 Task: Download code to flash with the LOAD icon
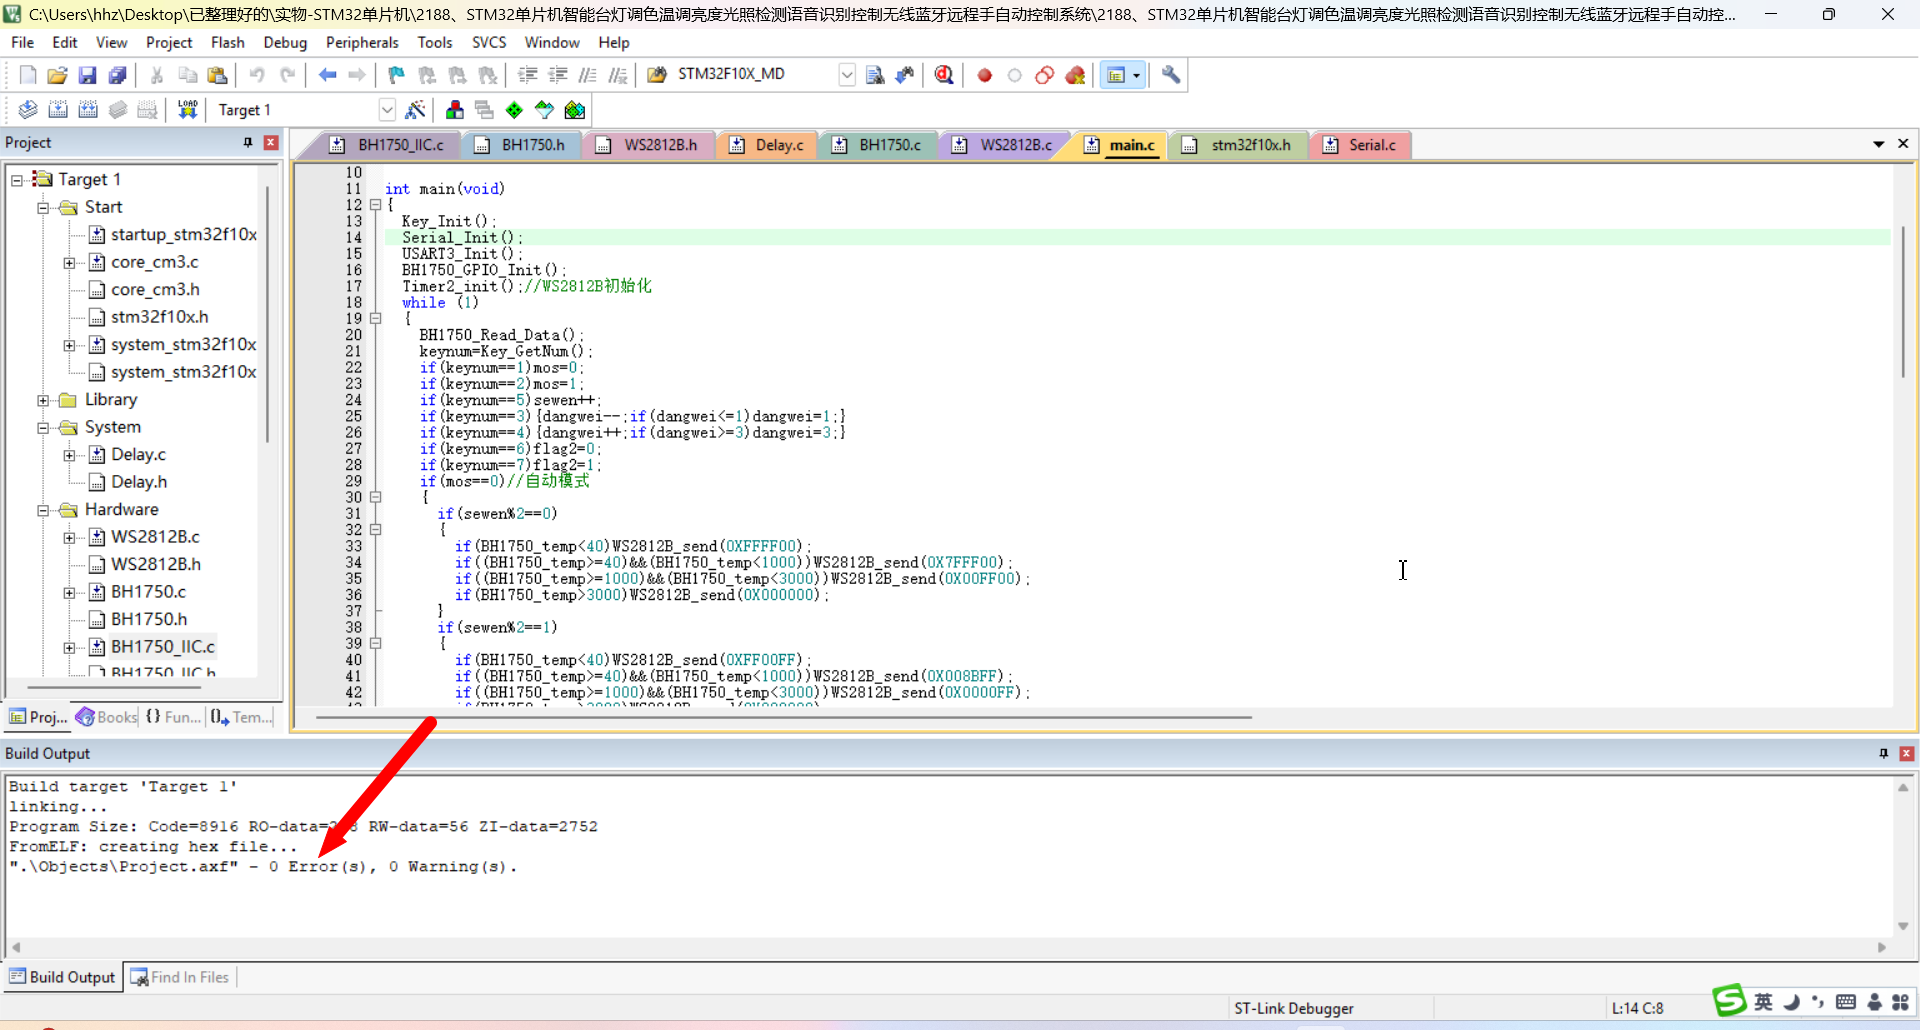point(187,110)
